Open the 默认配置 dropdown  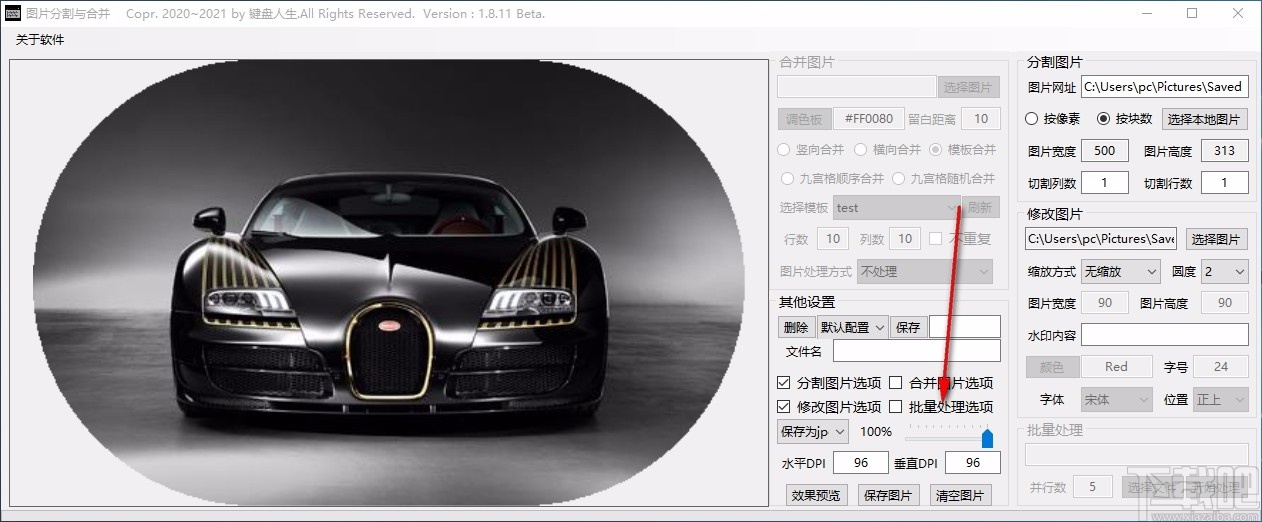tap(852, 327)
